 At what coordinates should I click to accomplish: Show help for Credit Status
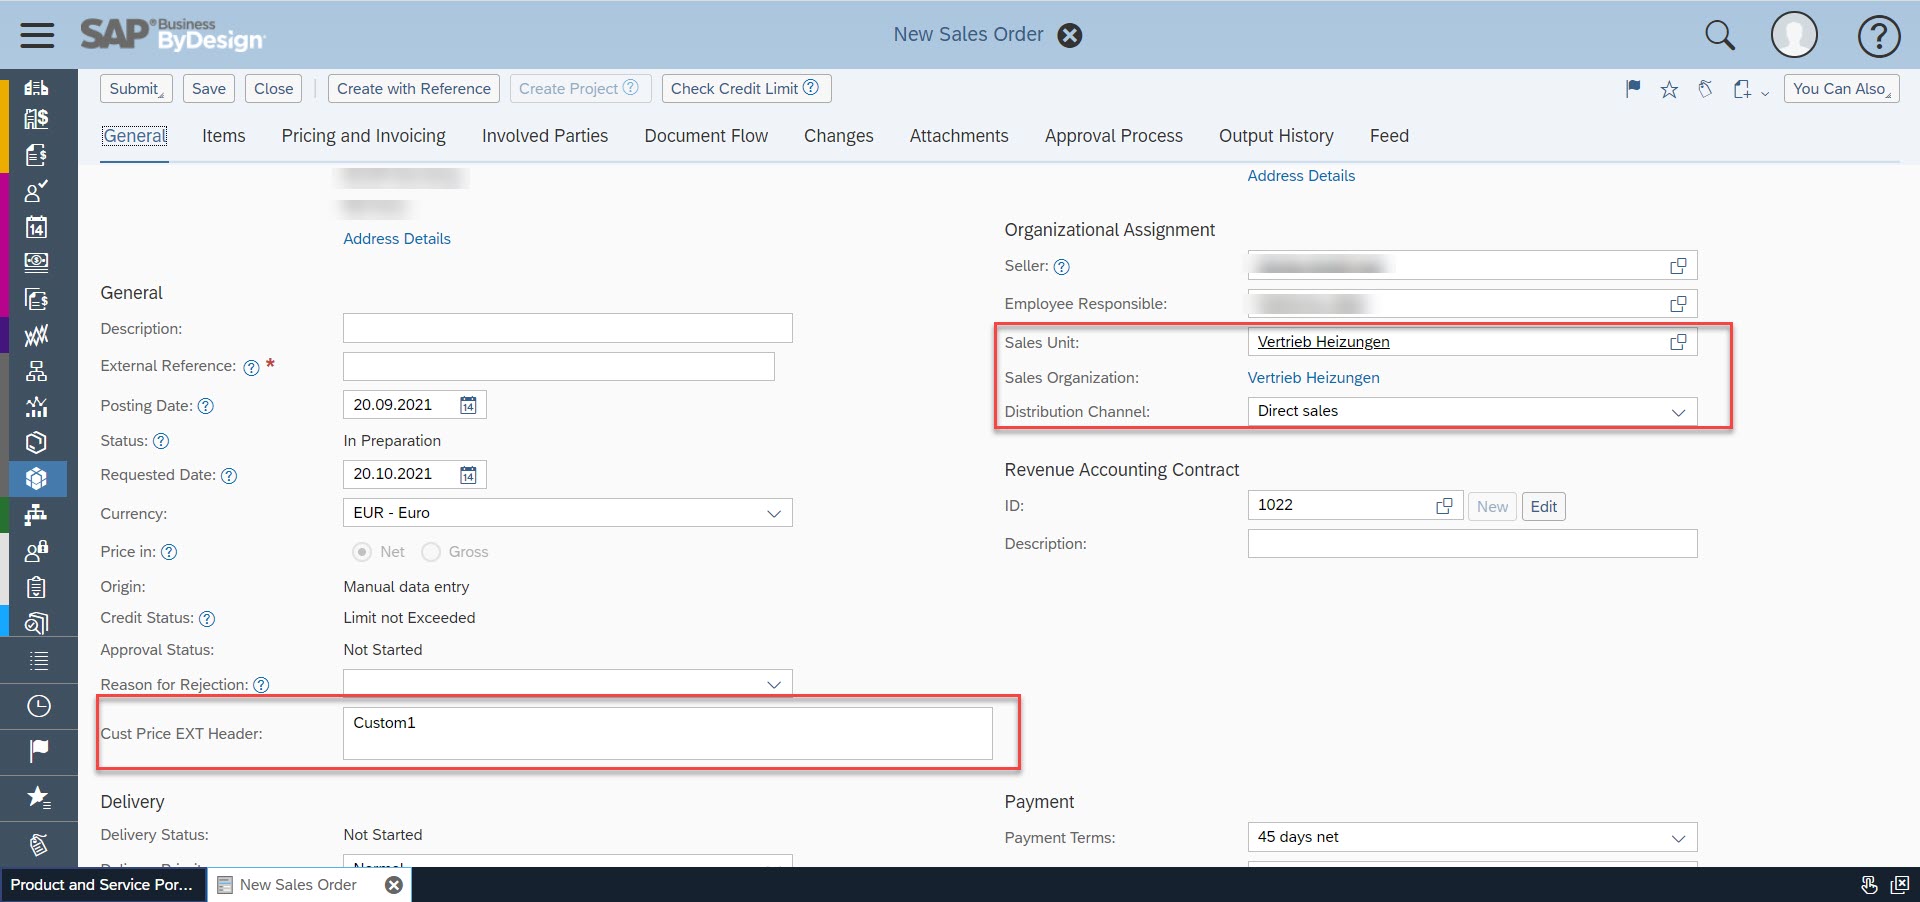207,619
